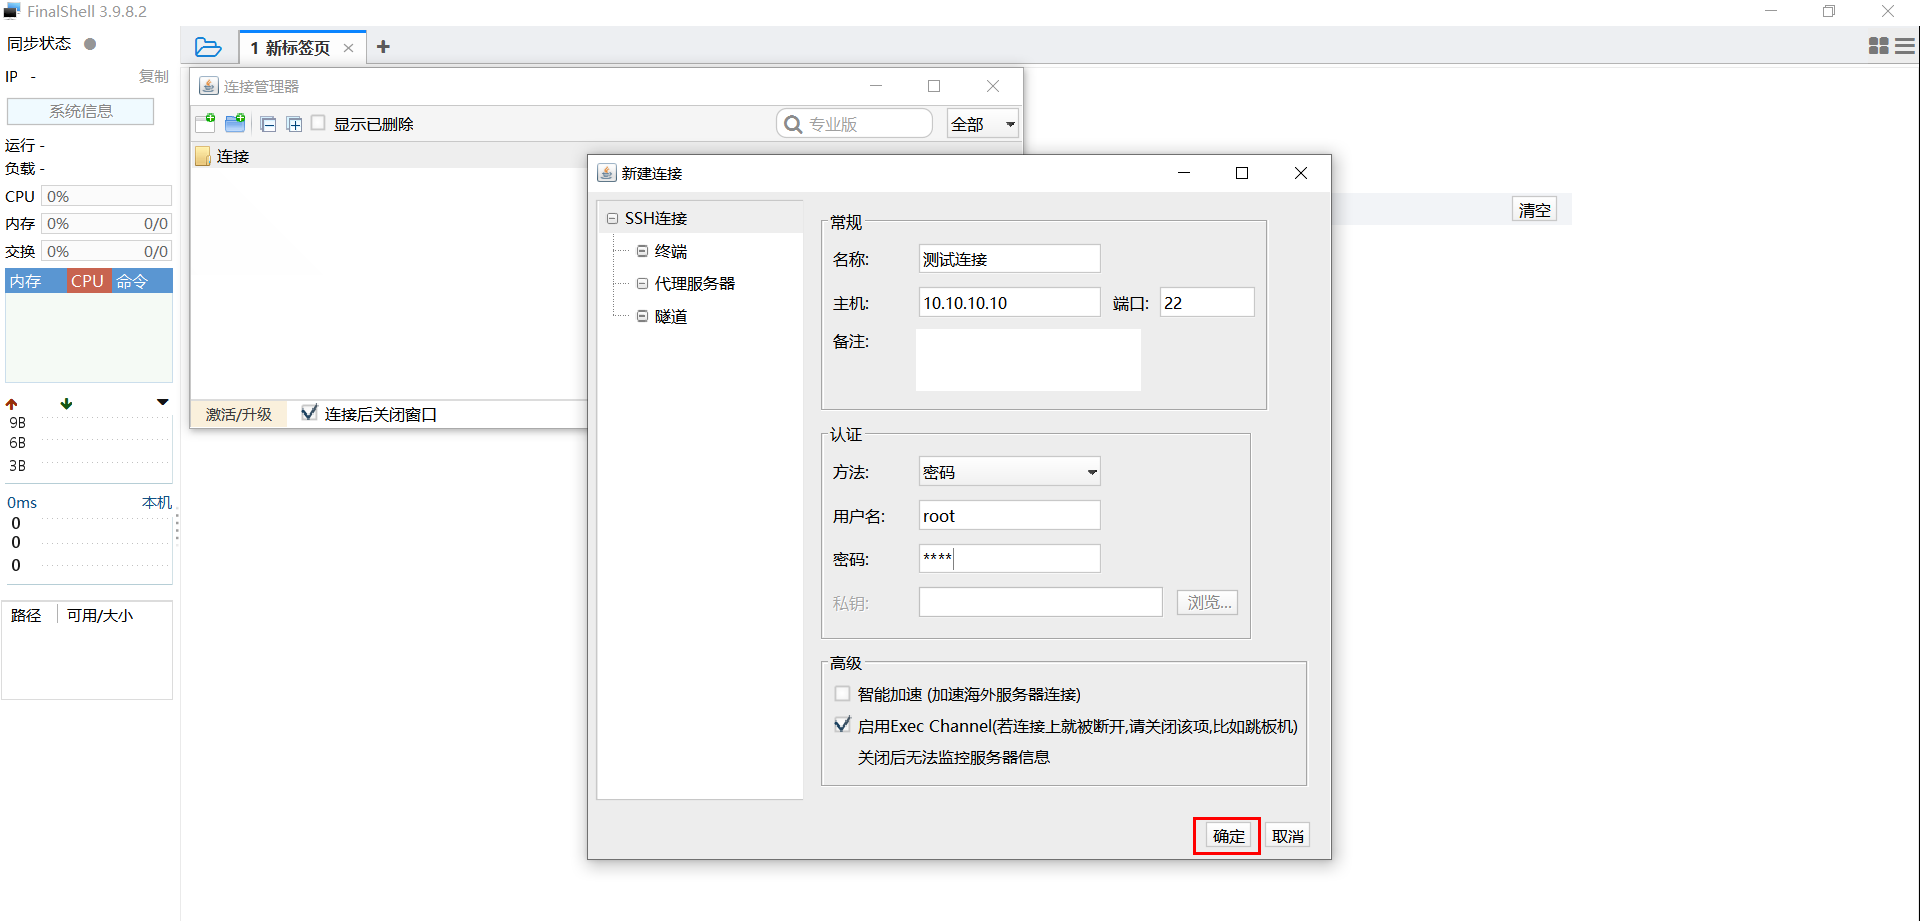Click the CPU usage progress bar

coord(107,196)
